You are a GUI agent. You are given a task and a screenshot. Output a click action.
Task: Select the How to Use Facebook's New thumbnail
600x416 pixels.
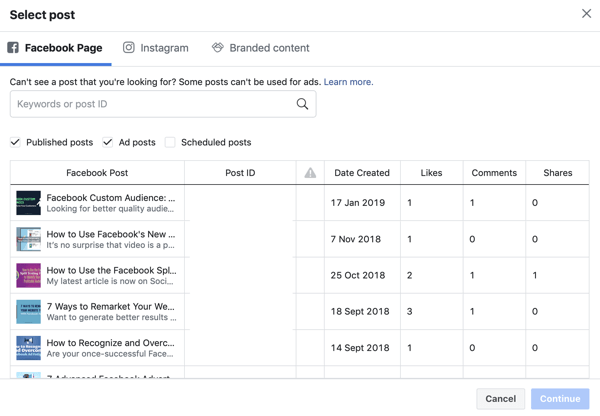coord(28,239)
